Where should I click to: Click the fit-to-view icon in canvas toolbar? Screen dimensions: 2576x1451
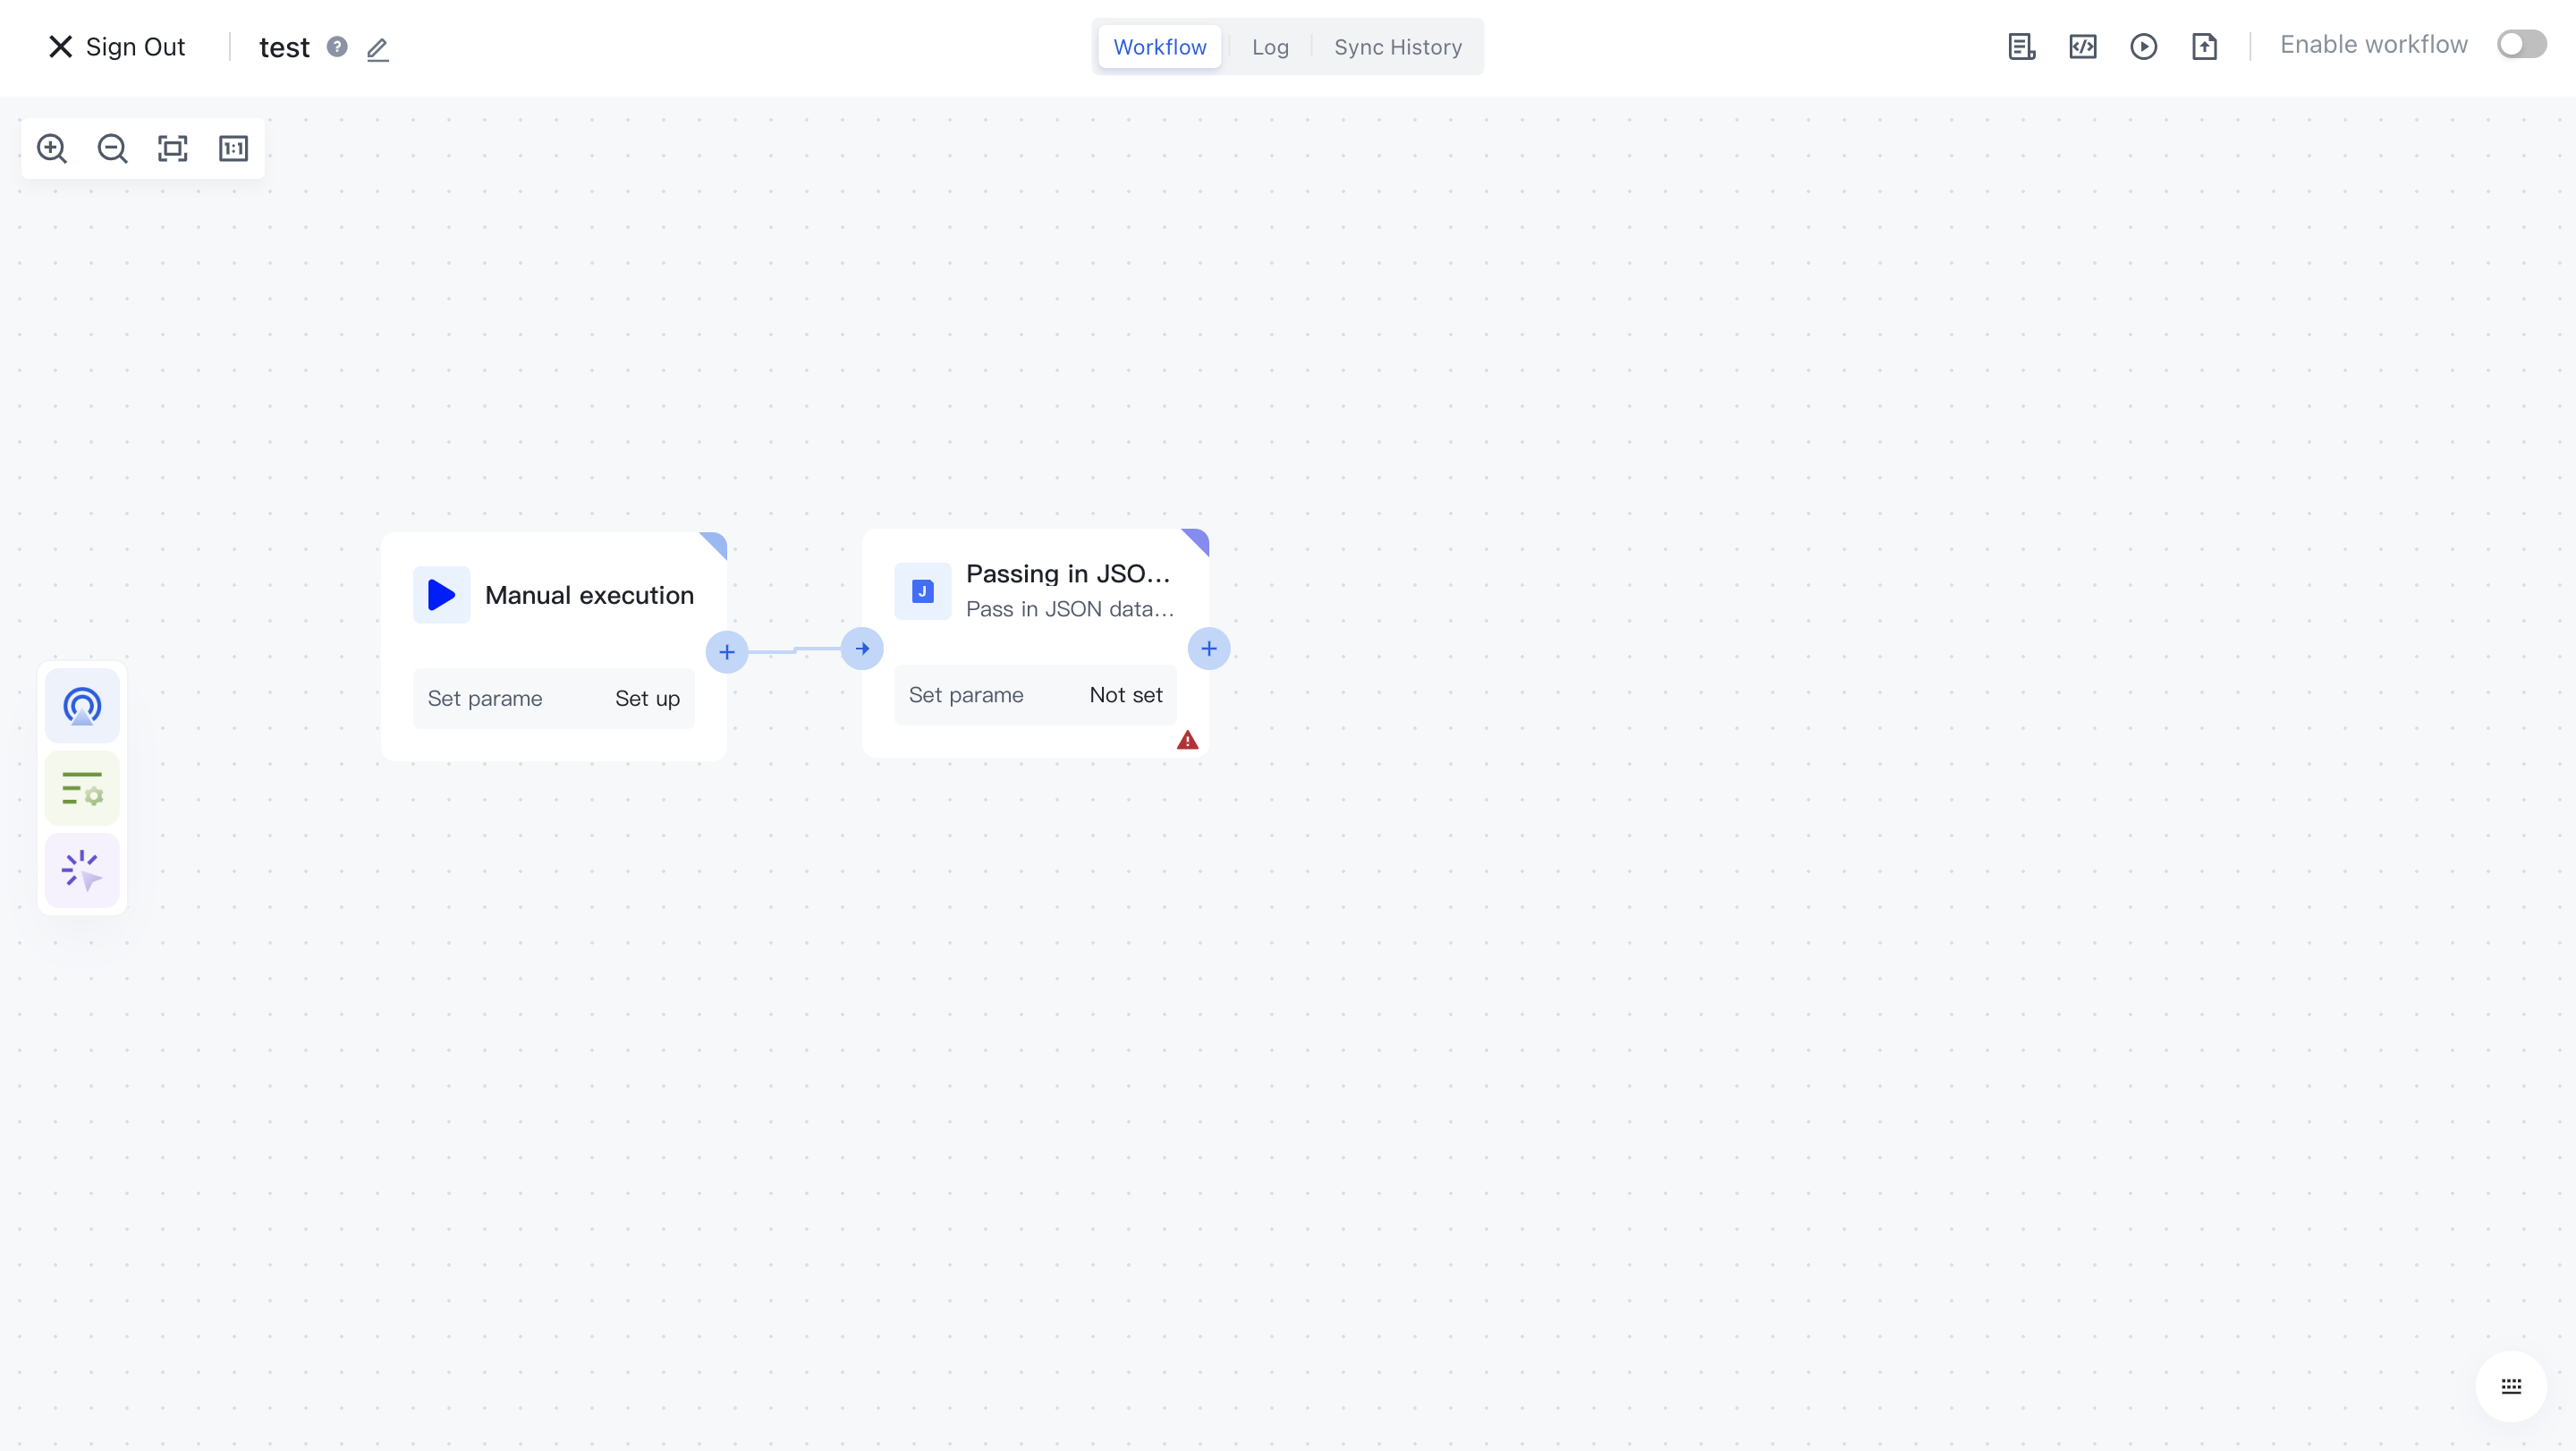172,148
